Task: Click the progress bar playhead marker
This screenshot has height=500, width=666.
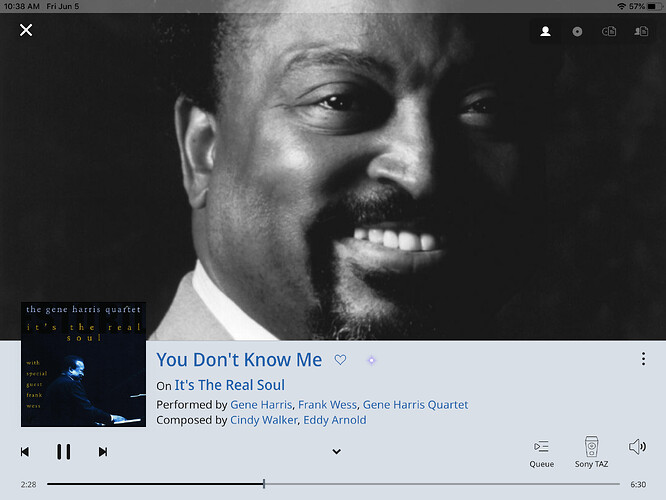Action: [x=264, y=484]
